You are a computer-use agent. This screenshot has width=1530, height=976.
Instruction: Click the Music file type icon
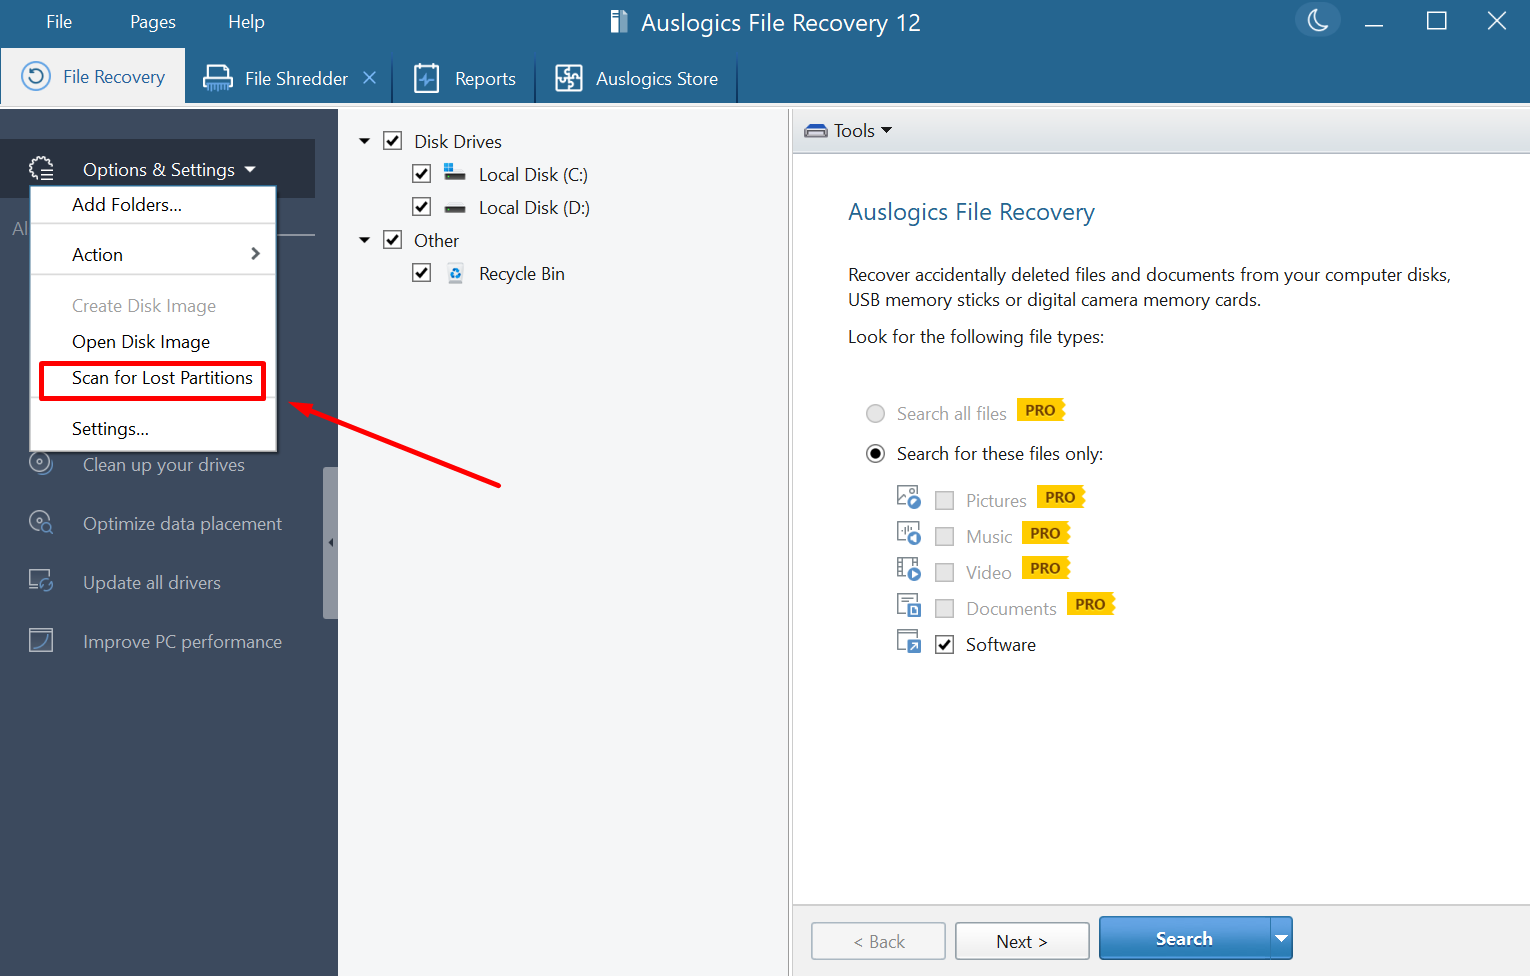click(908, 533)
